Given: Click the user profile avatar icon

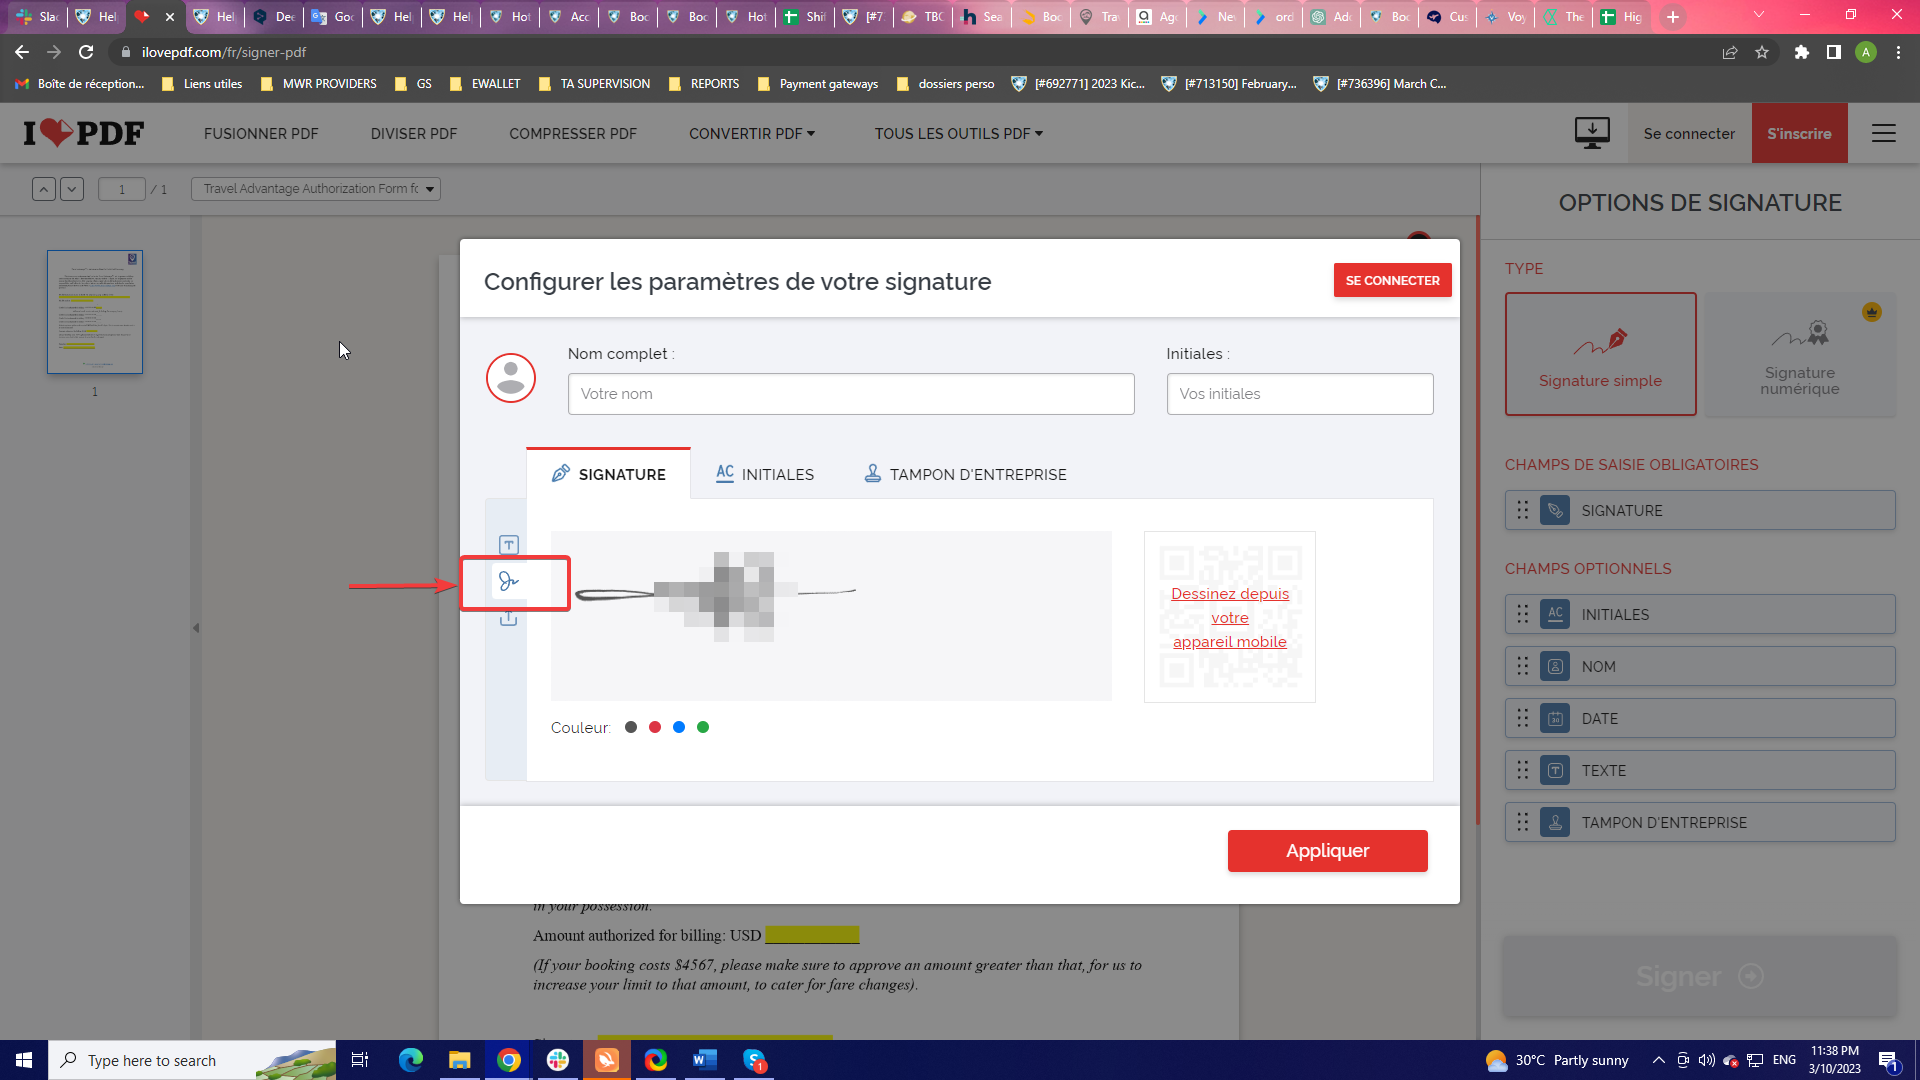Looking at the screenshot, I should (x=511, y=378).
